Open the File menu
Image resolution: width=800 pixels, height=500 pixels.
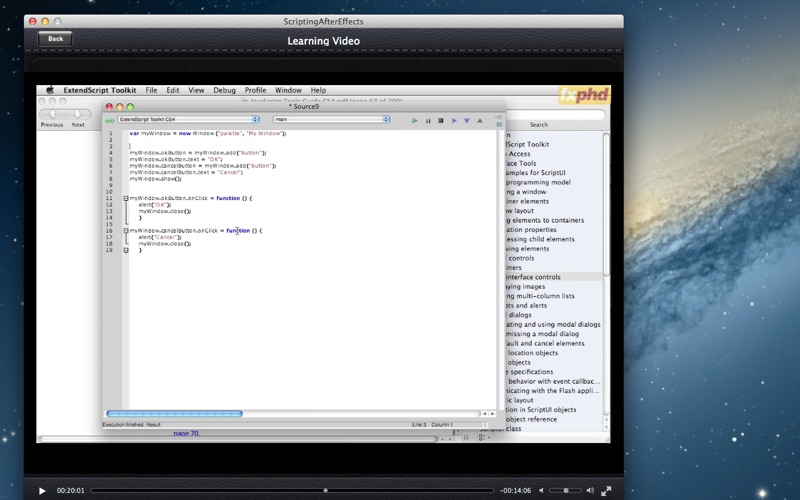[151, 90]
